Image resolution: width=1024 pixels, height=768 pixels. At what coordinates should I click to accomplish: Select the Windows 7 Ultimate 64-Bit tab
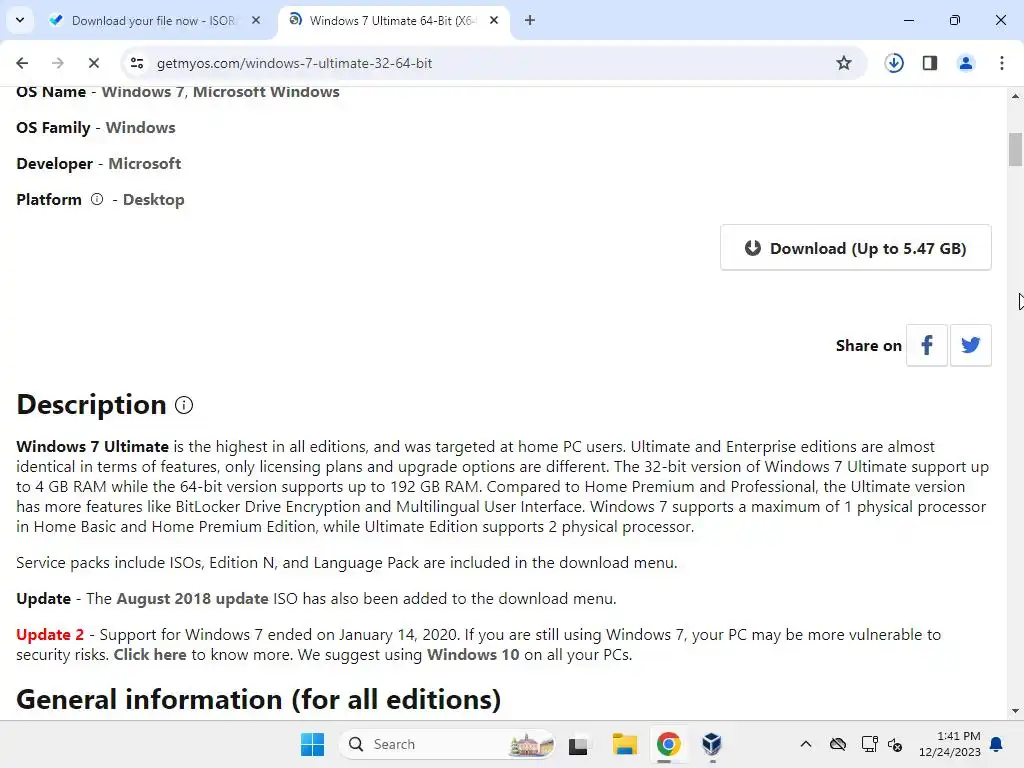[393, 21]
